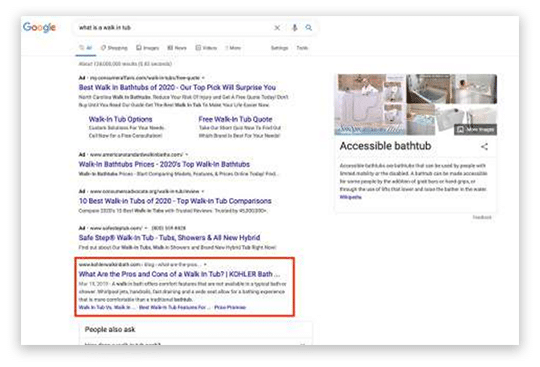The height and width of the screenshot is (367, 540).
Task: Open the large walk-in tub thumbnail
Action: [x=371, y=105]
